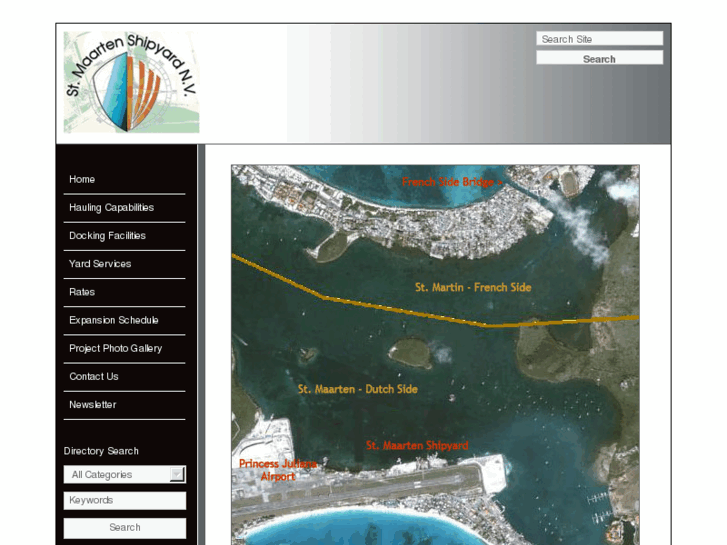
Task: View the Expansion Schedule page
Action: click(114, 320)
